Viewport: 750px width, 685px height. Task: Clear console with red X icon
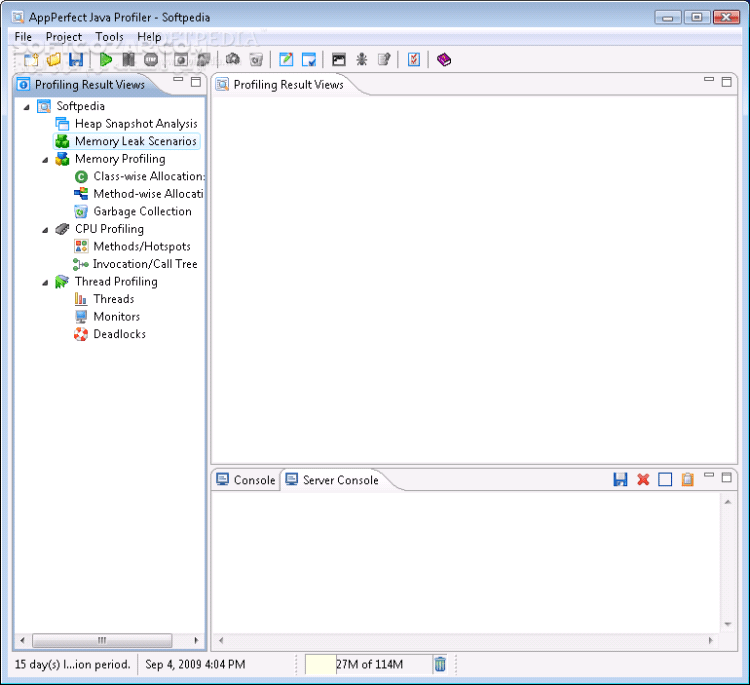(x=643, y=479)
